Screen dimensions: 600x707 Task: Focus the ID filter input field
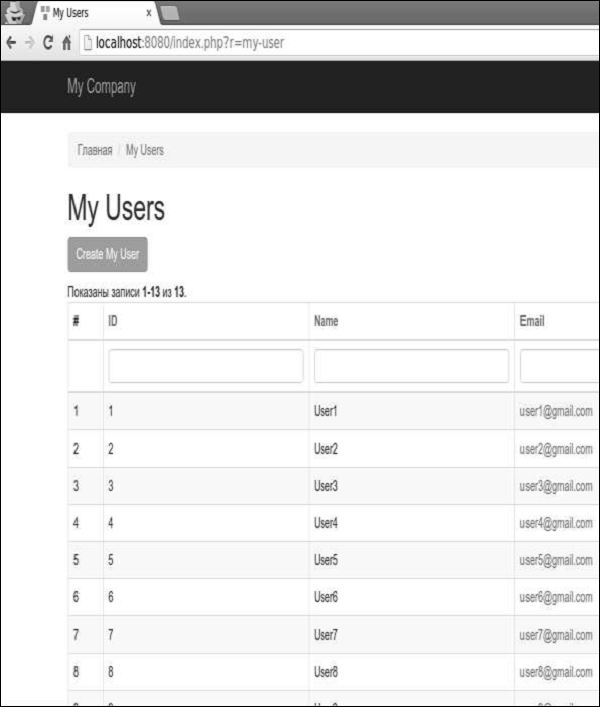(x=205, y=366)
